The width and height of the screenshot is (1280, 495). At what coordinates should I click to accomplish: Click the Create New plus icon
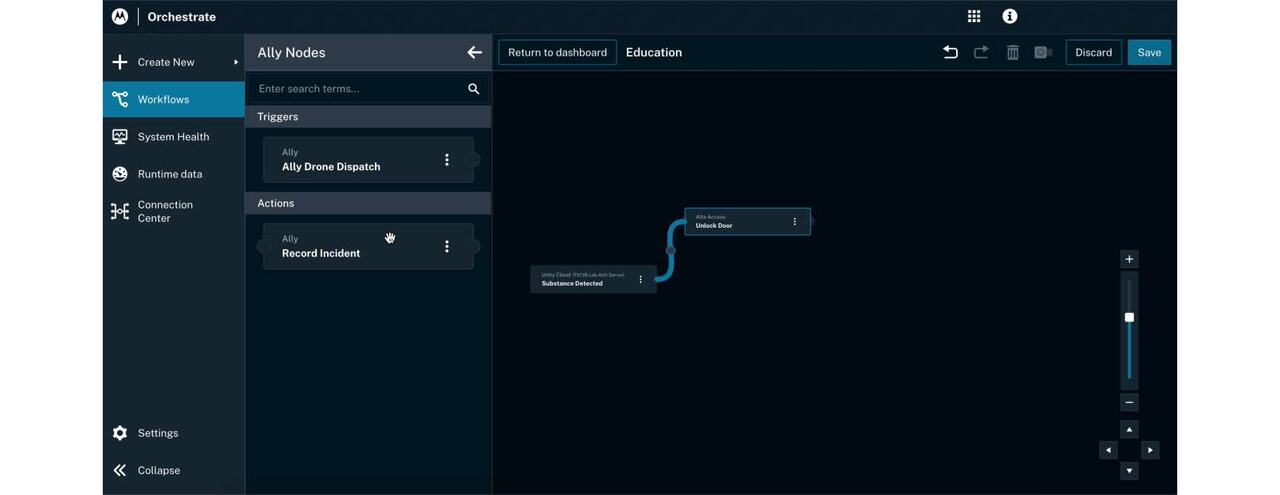pos(120,62)
